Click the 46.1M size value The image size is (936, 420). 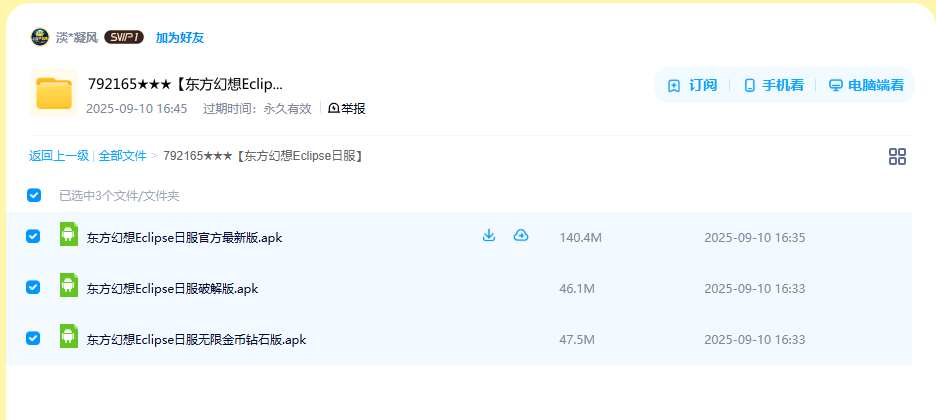[x=577, y=289]
